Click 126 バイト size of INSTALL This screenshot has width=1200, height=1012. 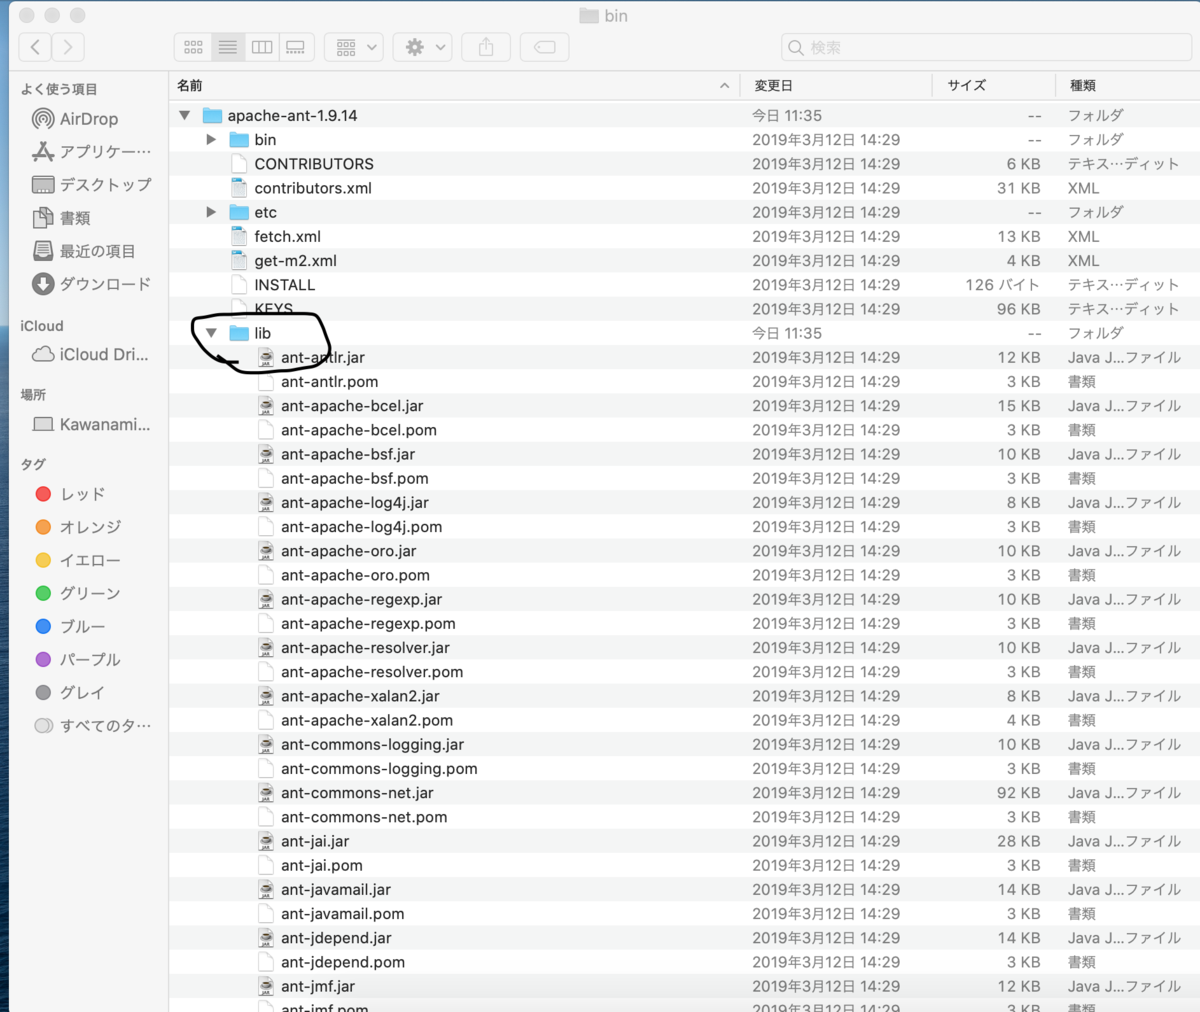pyautogui.click(x=1002, y=285)
